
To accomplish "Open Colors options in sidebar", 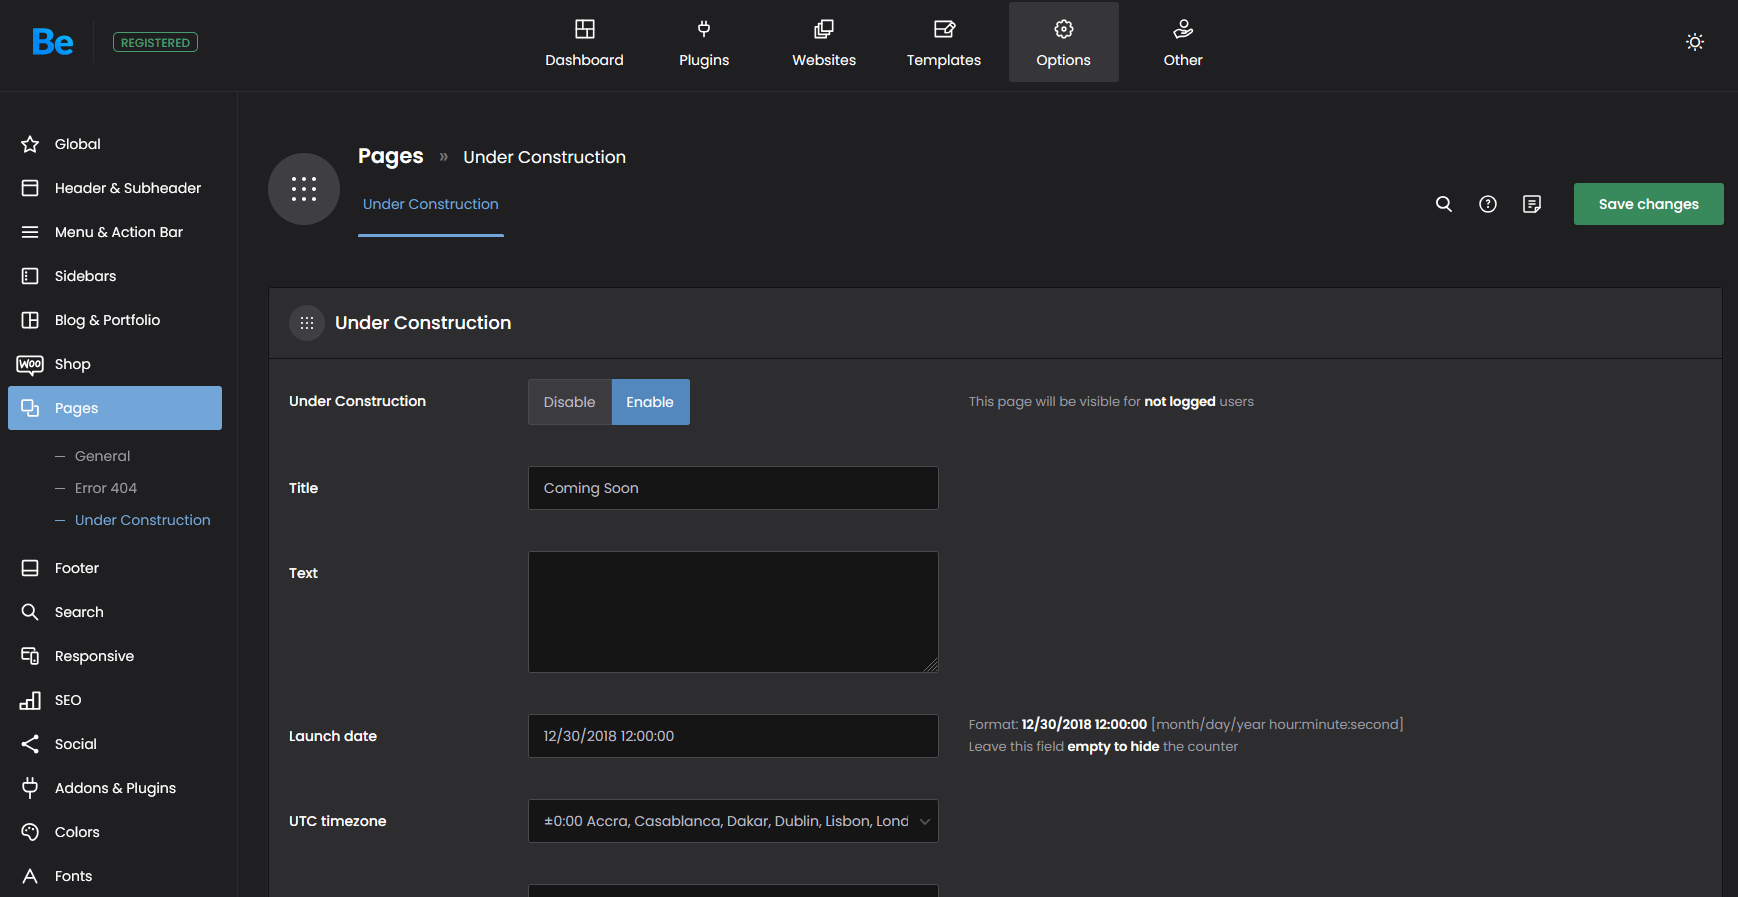I will click(x=115, y=832).
